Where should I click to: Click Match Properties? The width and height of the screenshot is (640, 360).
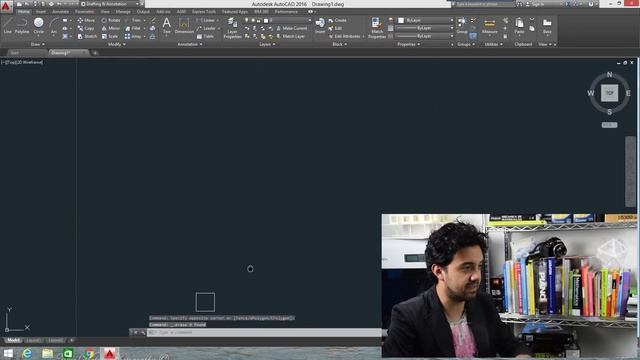click(x=377, y=28)
